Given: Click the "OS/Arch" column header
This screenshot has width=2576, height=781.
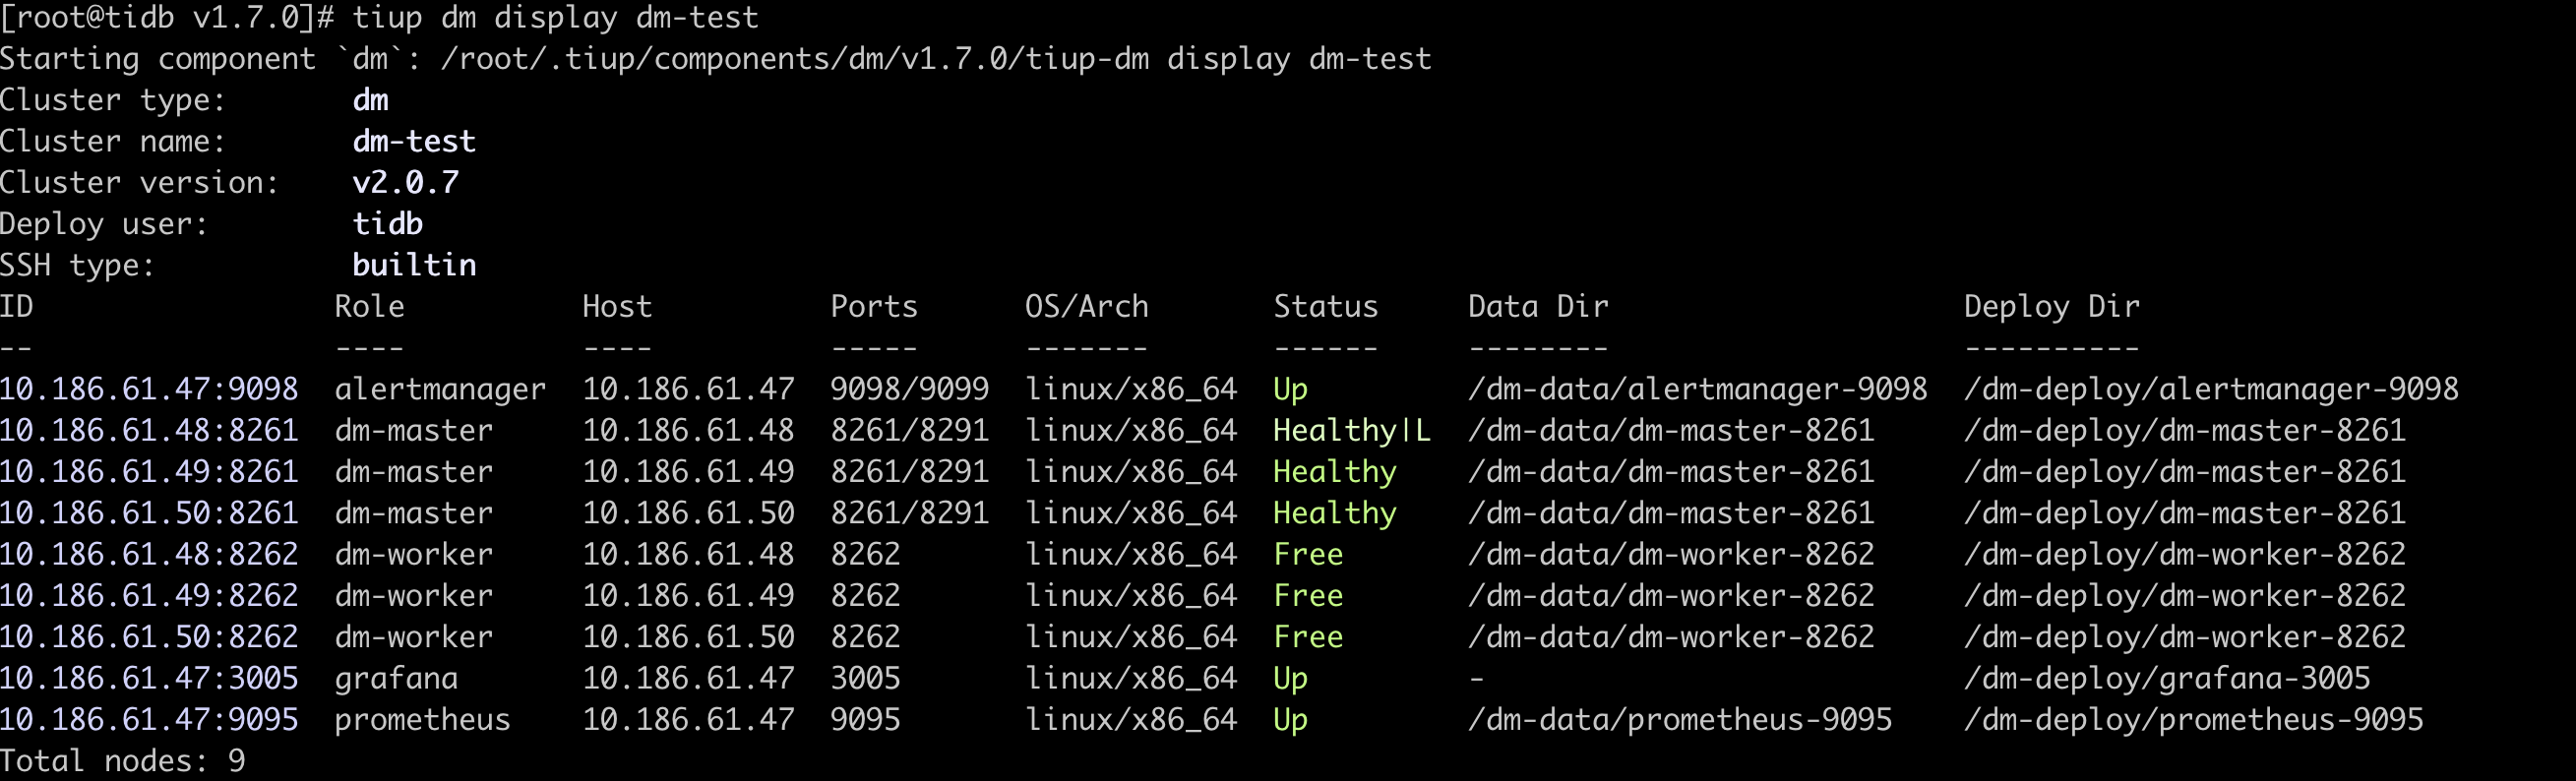Looking at the screenshot, I should (1086, 307).
